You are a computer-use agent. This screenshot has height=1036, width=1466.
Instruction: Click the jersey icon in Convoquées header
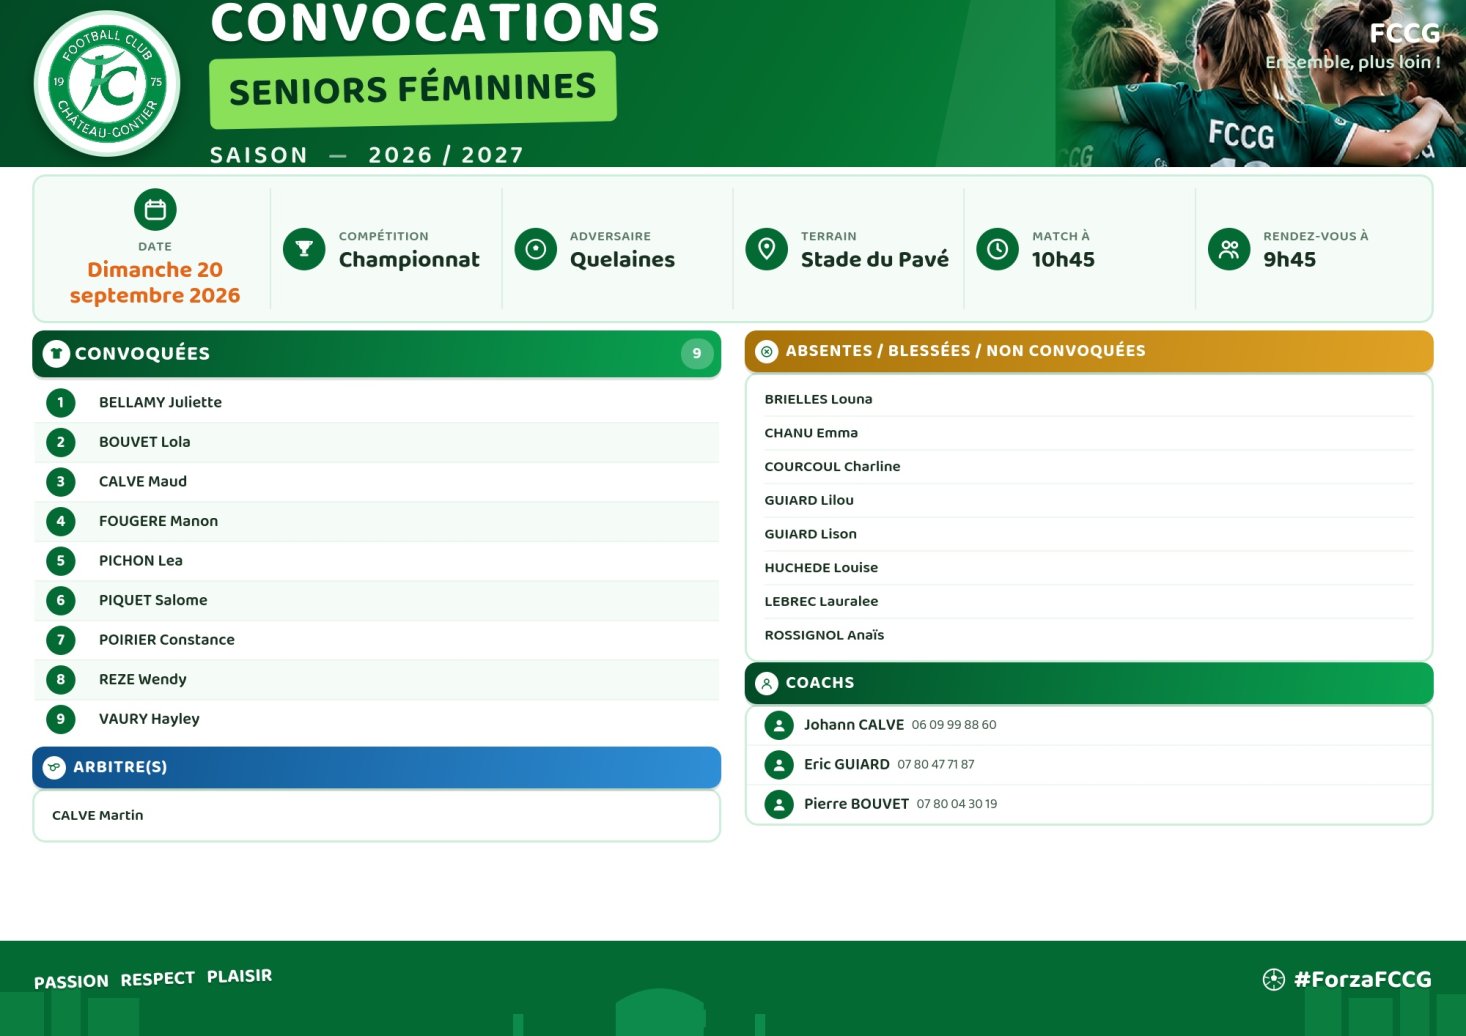[56, 353]
